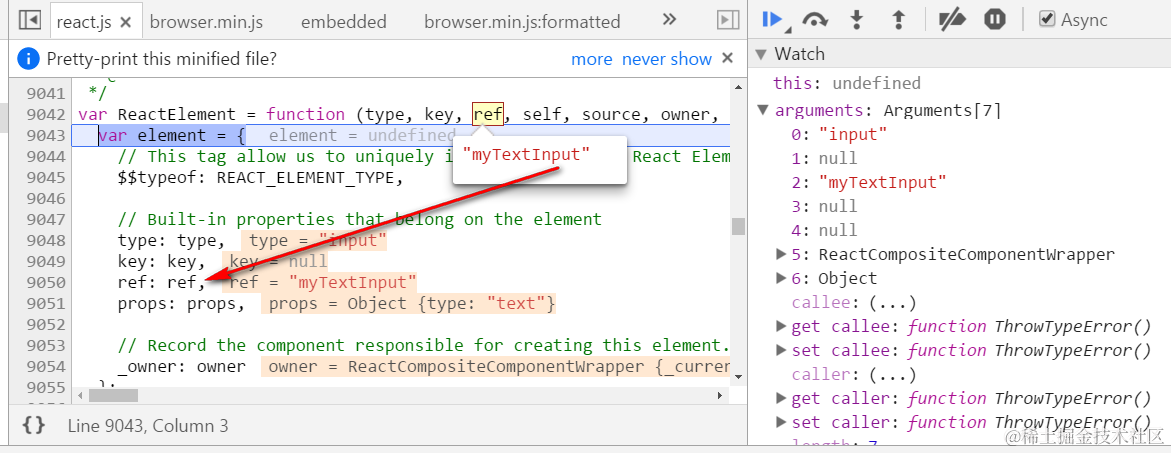The height and width of the screenshot is (453, 1171).
Task: Click the 'caller: (...)' getter entry
Action: (x=854, y=374)
